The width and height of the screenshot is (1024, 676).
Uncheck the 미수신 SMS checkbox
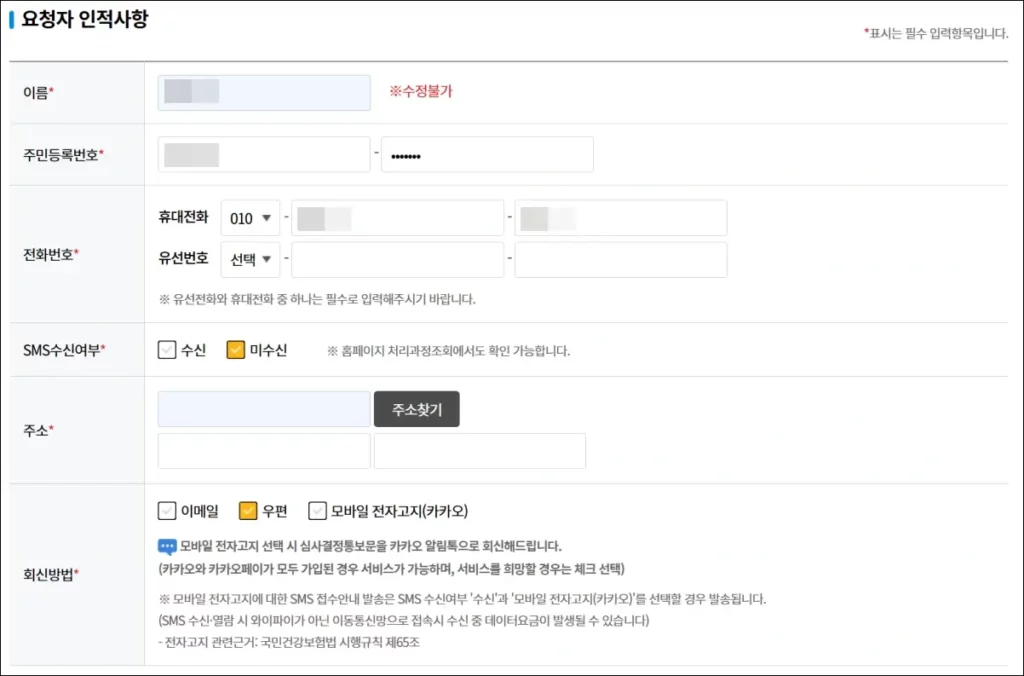click(x=235, y=350)
